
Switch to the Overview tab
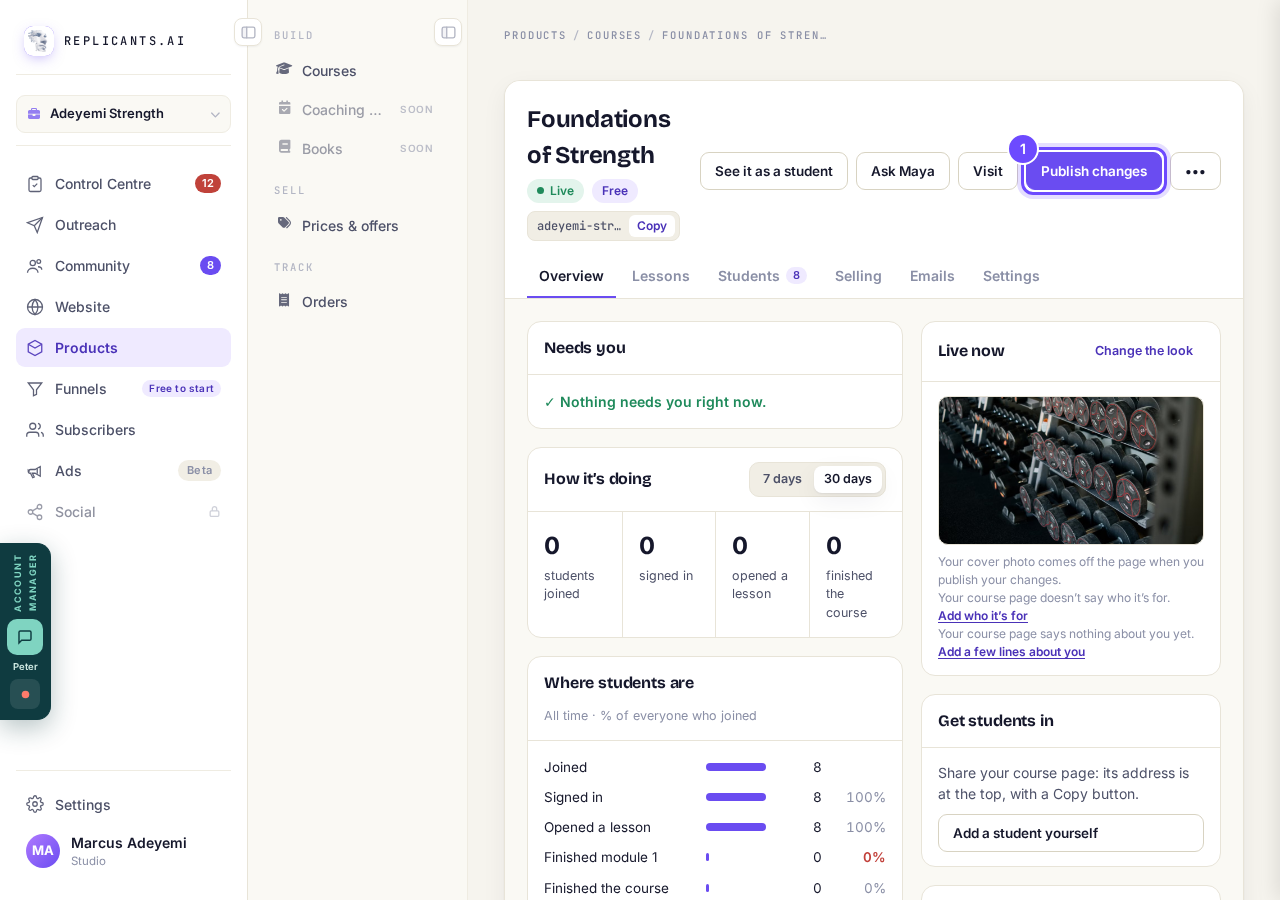coord(571,276)
